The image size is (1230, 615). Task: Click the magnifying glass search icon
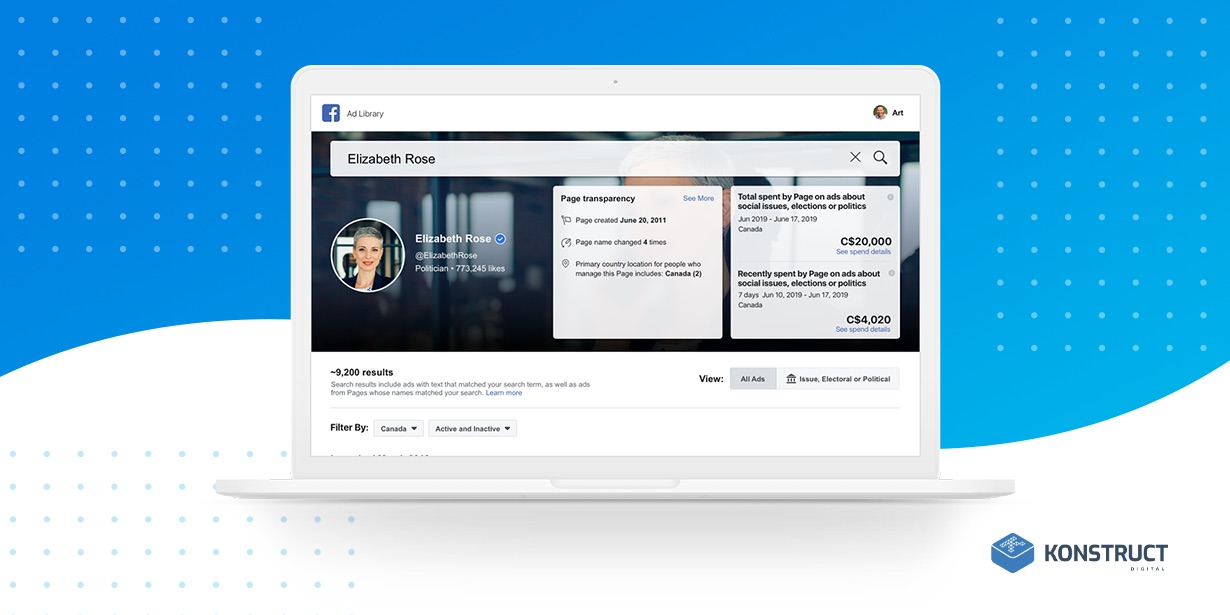point(880,157)
